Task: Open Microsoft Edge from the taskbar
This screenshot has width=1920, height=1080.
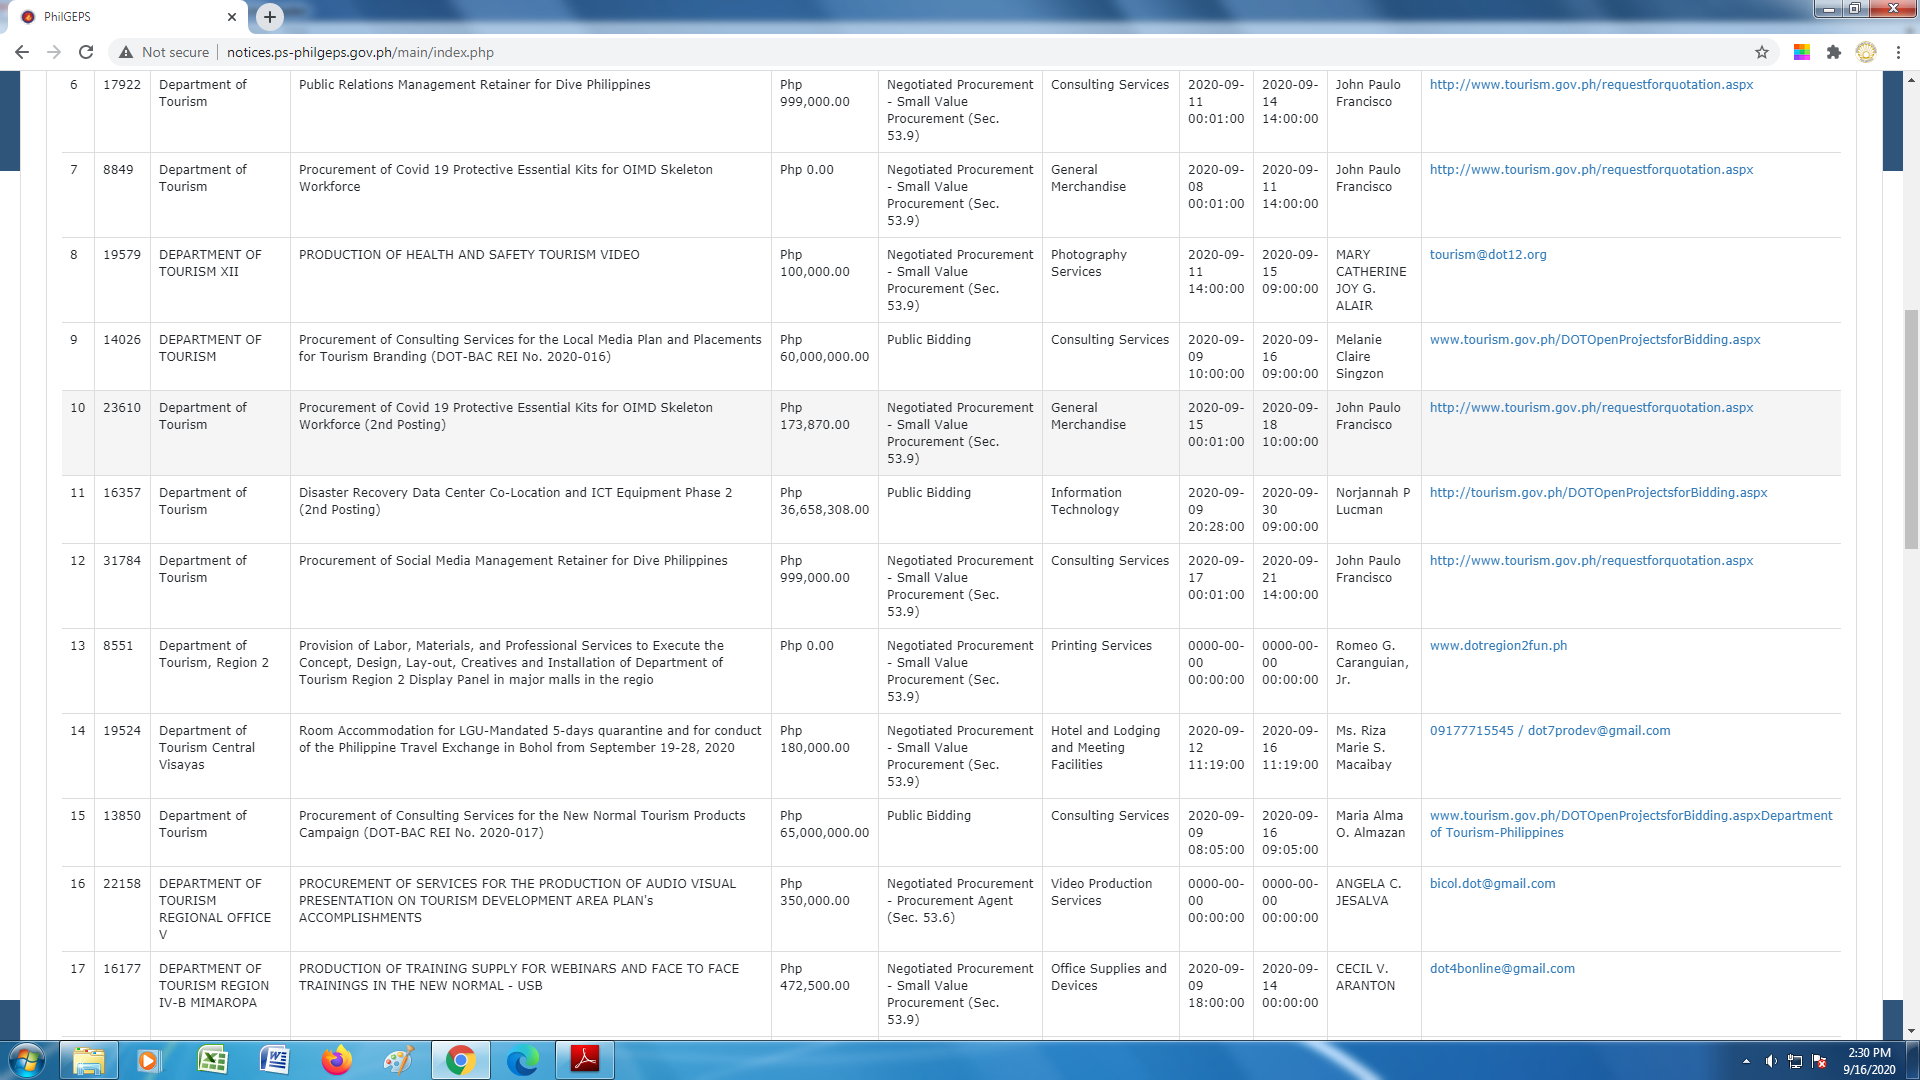Action: point(522,1060)
